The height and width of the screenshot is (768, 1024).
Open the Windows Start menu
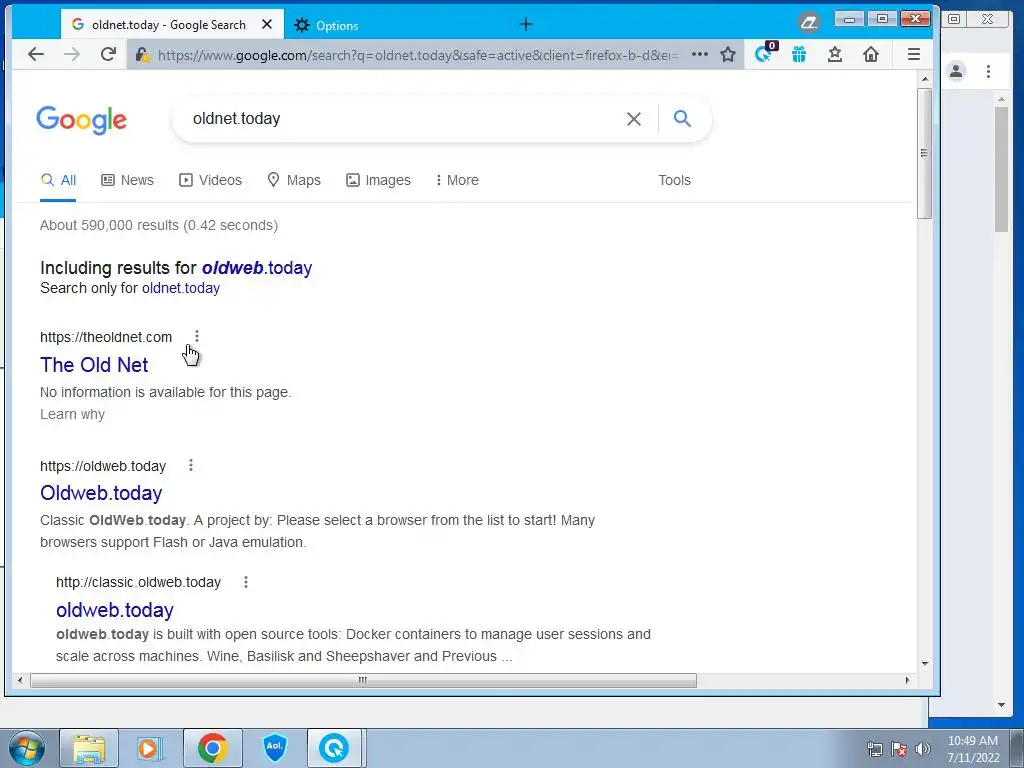(26, 748)
